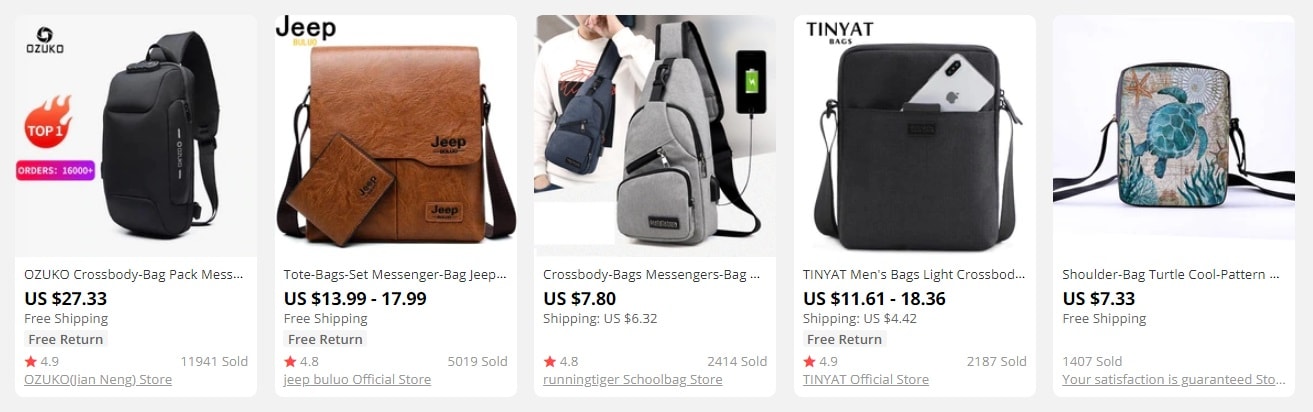Open the runningtiger Schoolbag Store page
Viewport: 1313px width, 412px height.
click(632, 380)
